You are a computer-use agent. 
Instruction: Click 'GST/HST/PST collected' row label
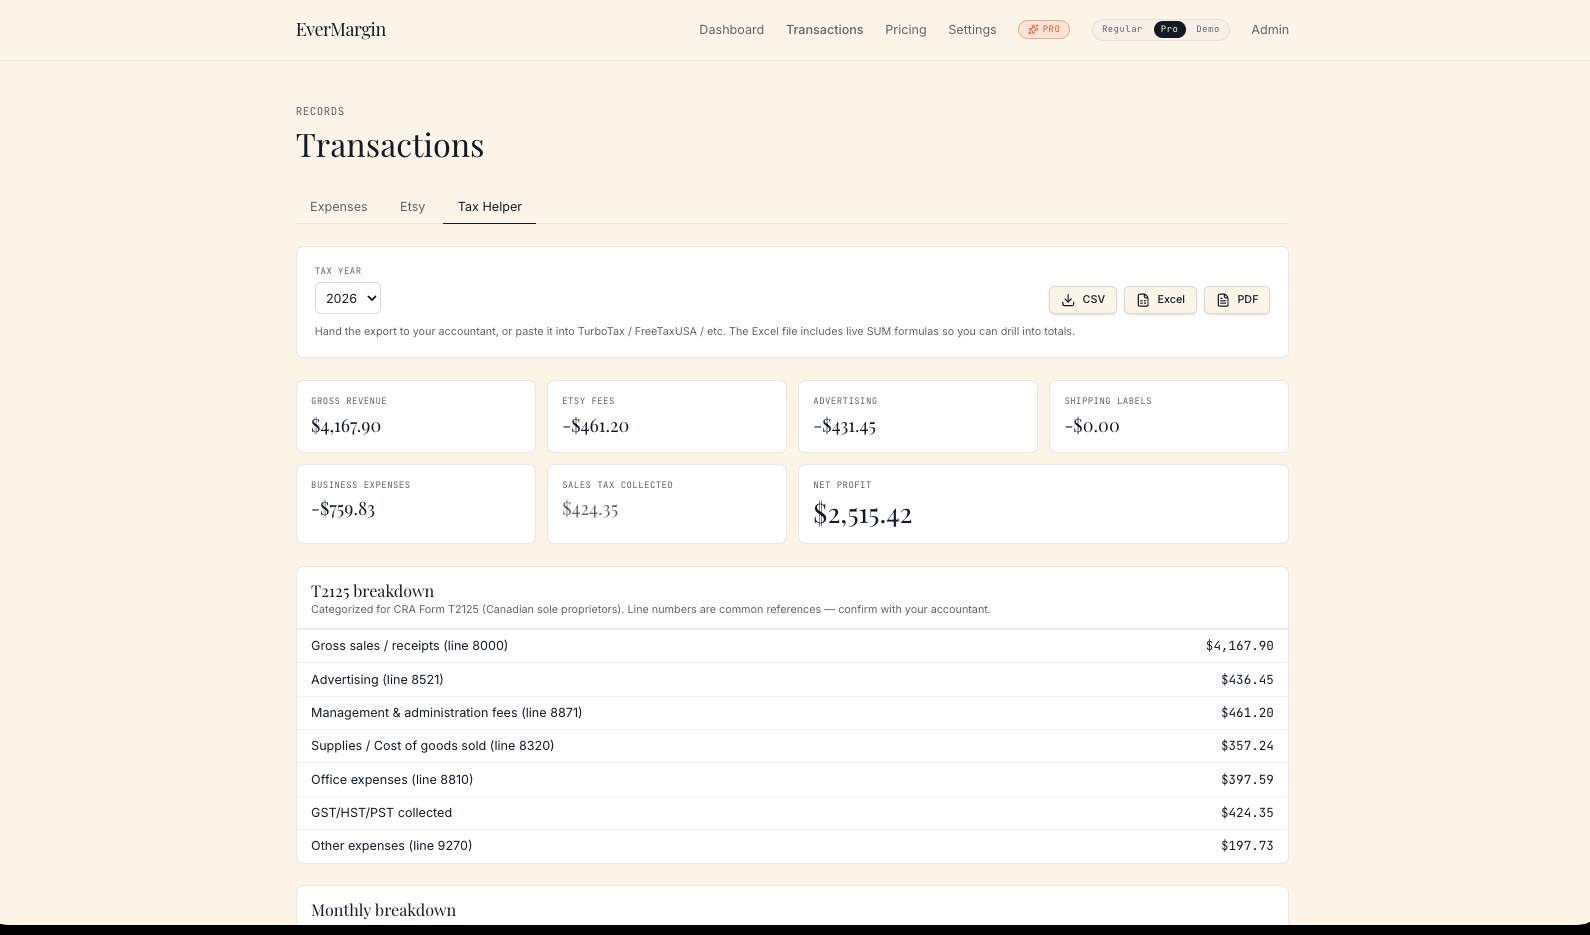381,813
